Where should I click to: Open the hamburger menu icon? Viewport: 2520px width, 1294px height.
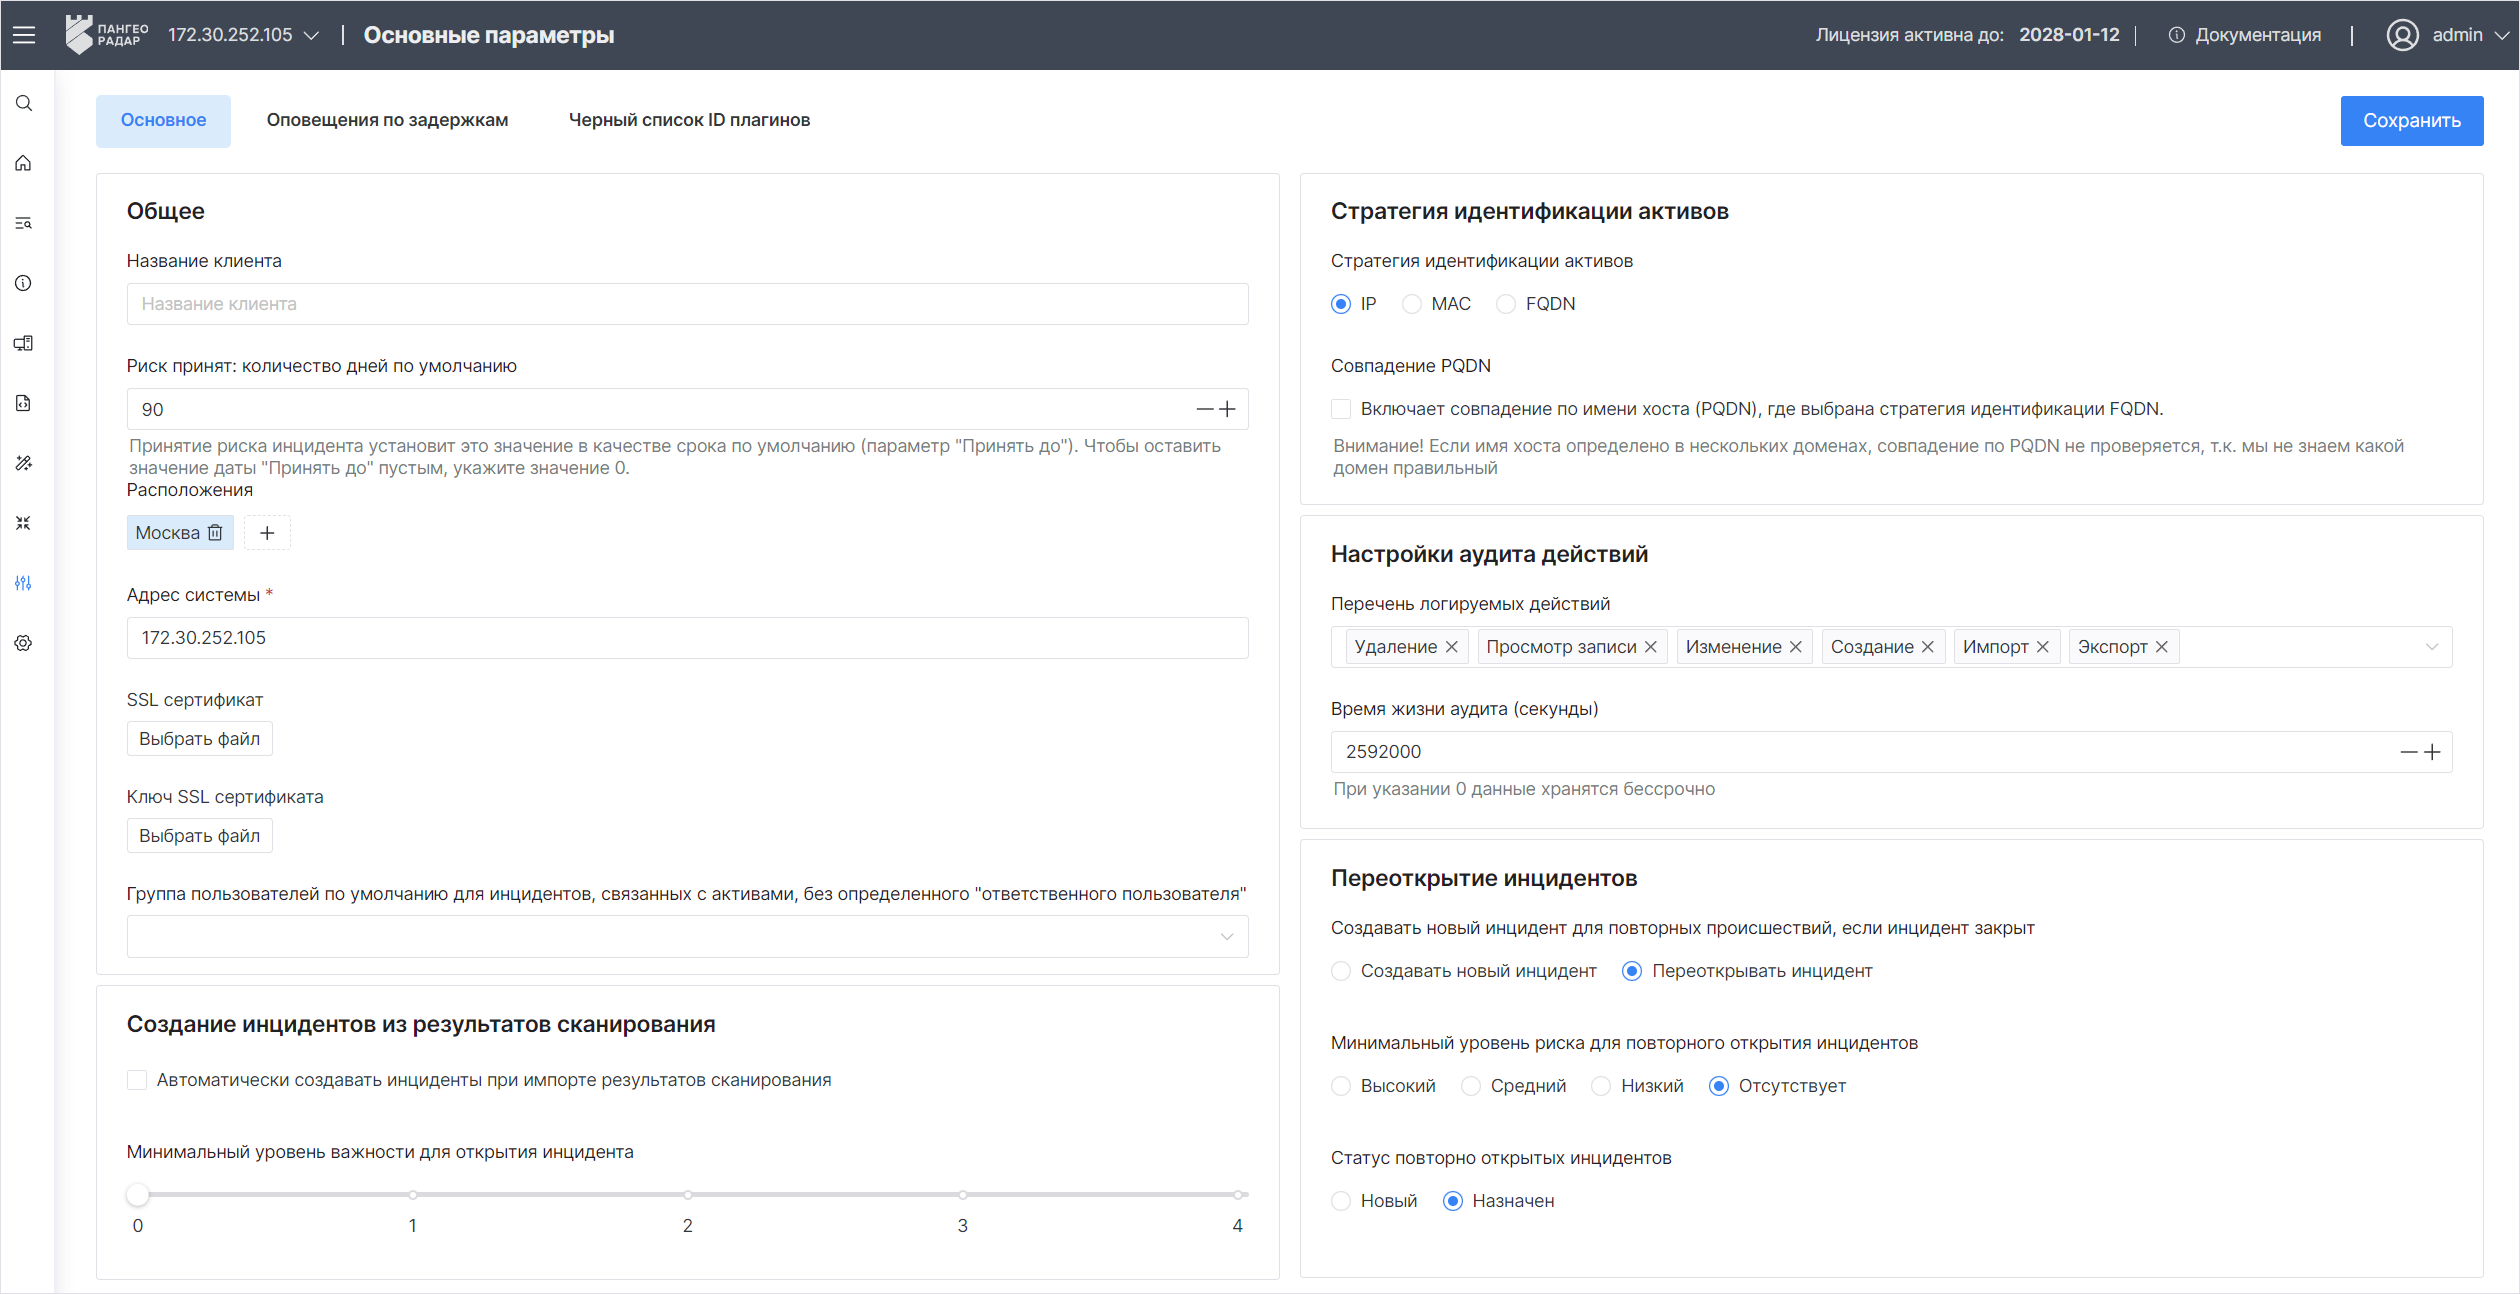(24, 35)
